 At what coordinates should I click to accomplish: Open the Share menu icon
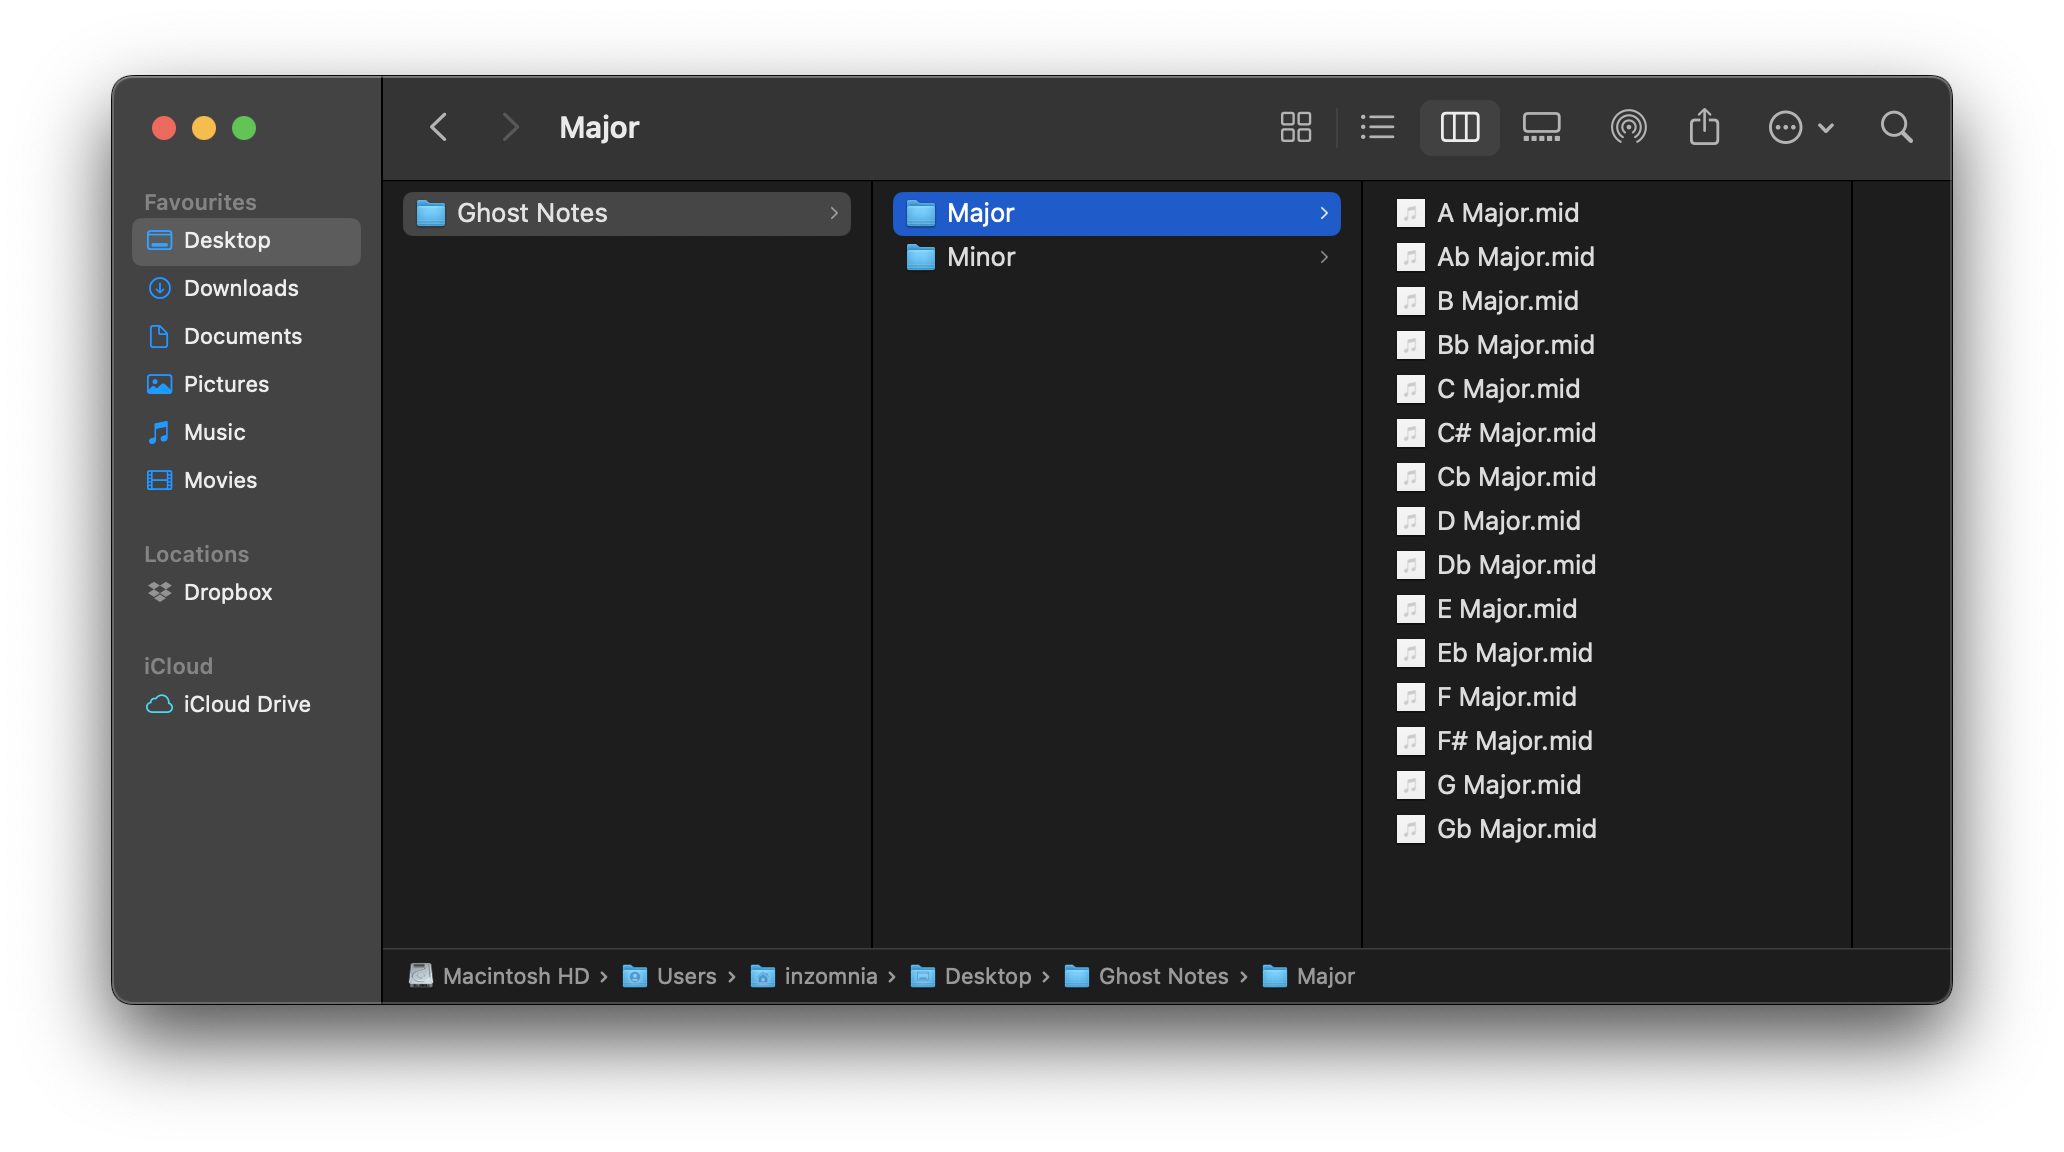1704,127
